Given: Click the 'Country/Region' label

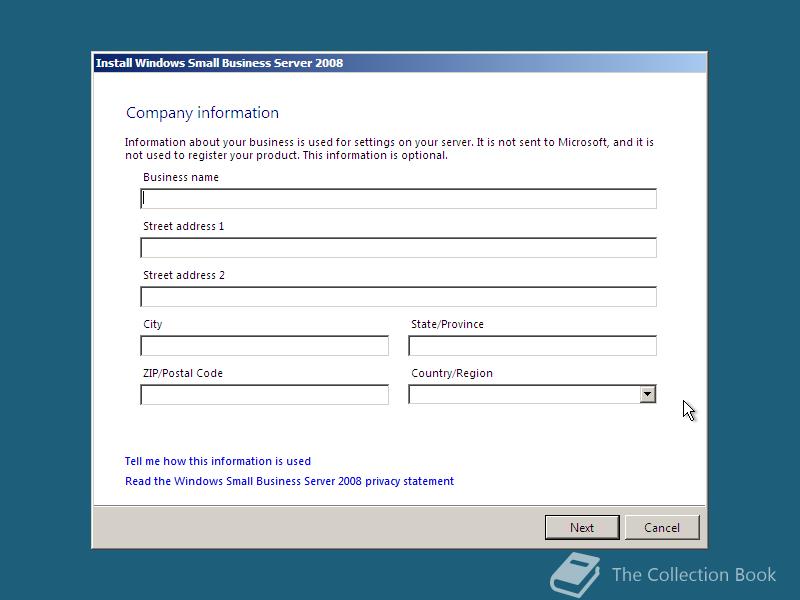Looking at the screenshot, I should [x=452, y=373].
